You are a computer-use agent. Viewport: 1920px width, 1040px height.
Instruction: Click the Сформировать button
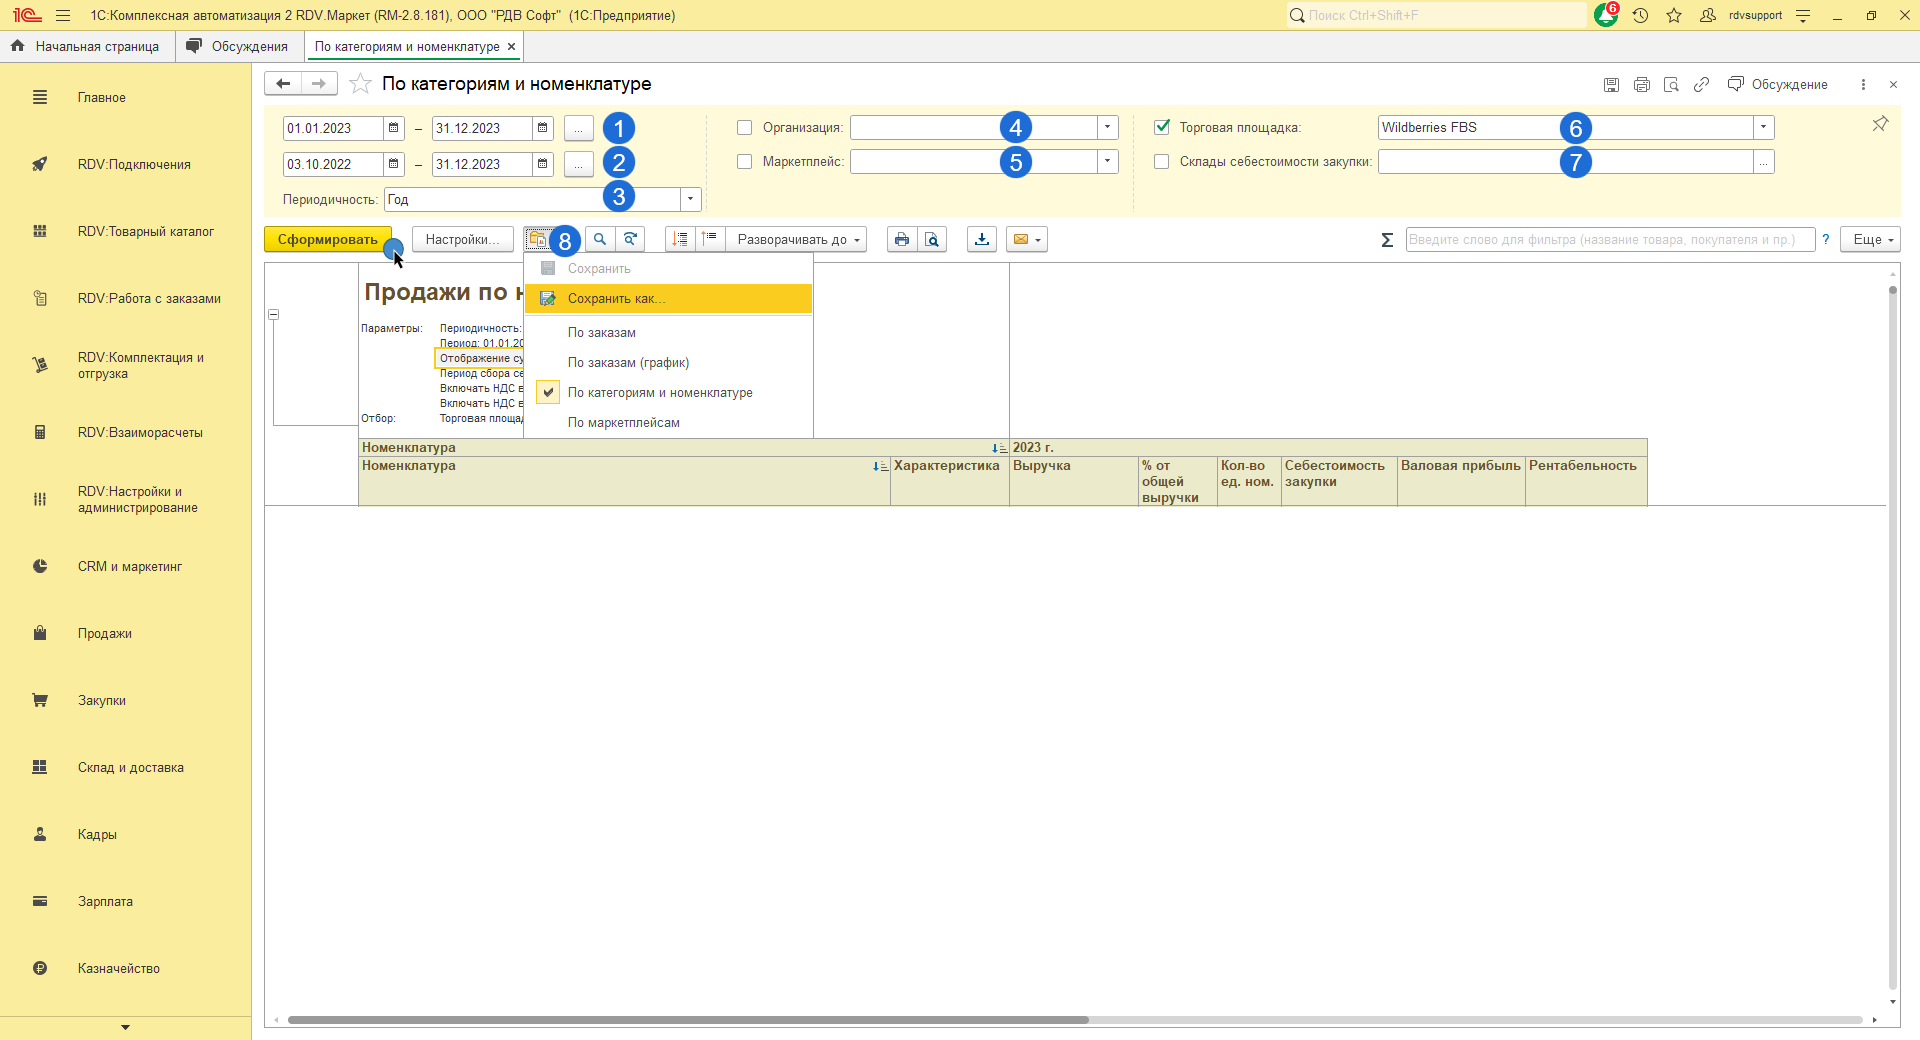[327, 240]
